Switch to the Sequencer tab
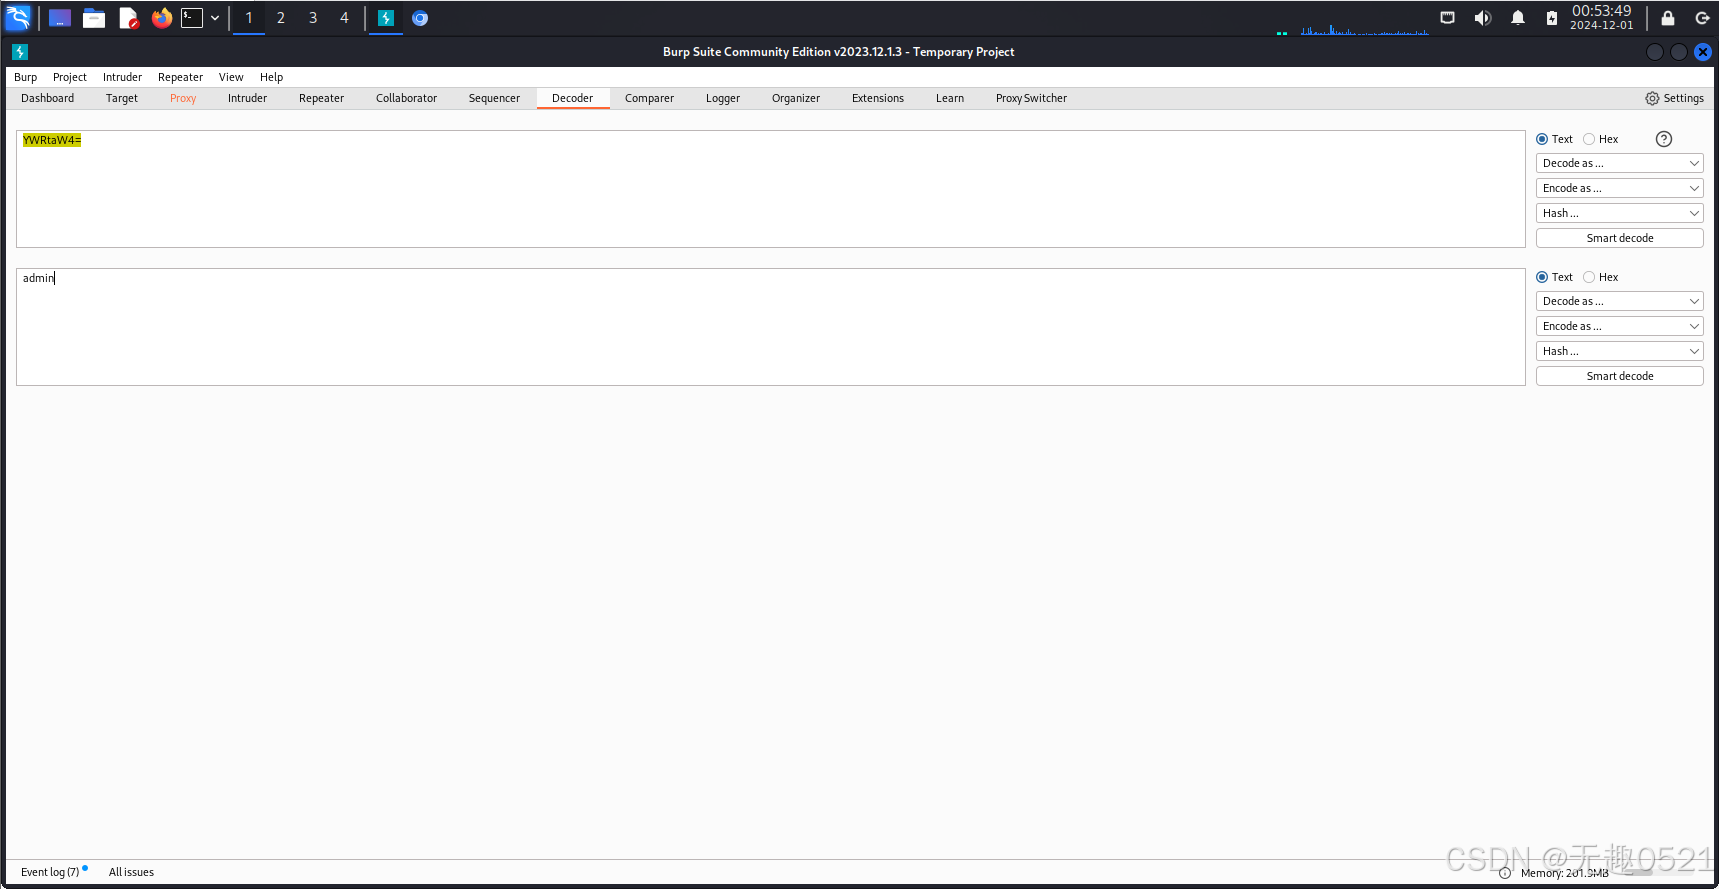 tap(494, 98)
